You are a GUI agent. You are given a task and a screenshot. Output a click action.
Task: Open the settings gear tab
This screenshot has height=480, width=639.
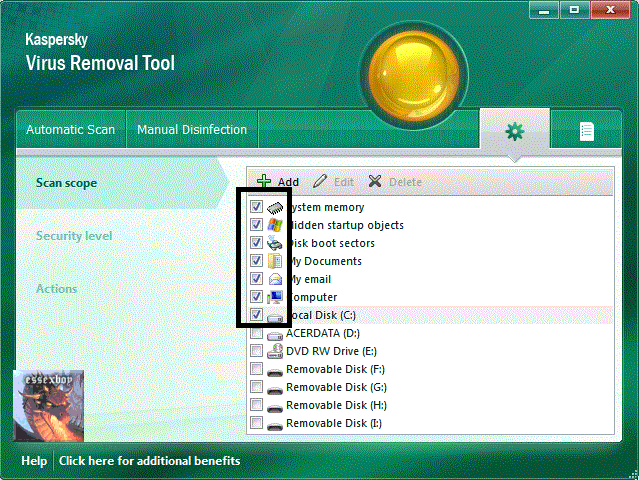point(515,131)
